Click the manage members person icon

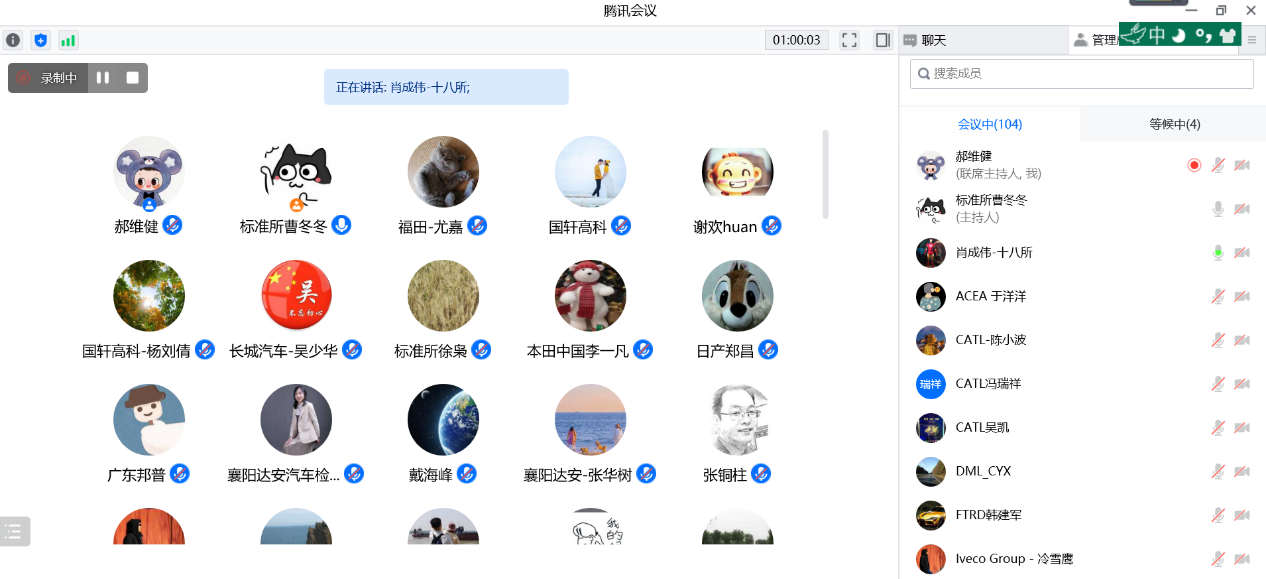tap(1082, 39)
